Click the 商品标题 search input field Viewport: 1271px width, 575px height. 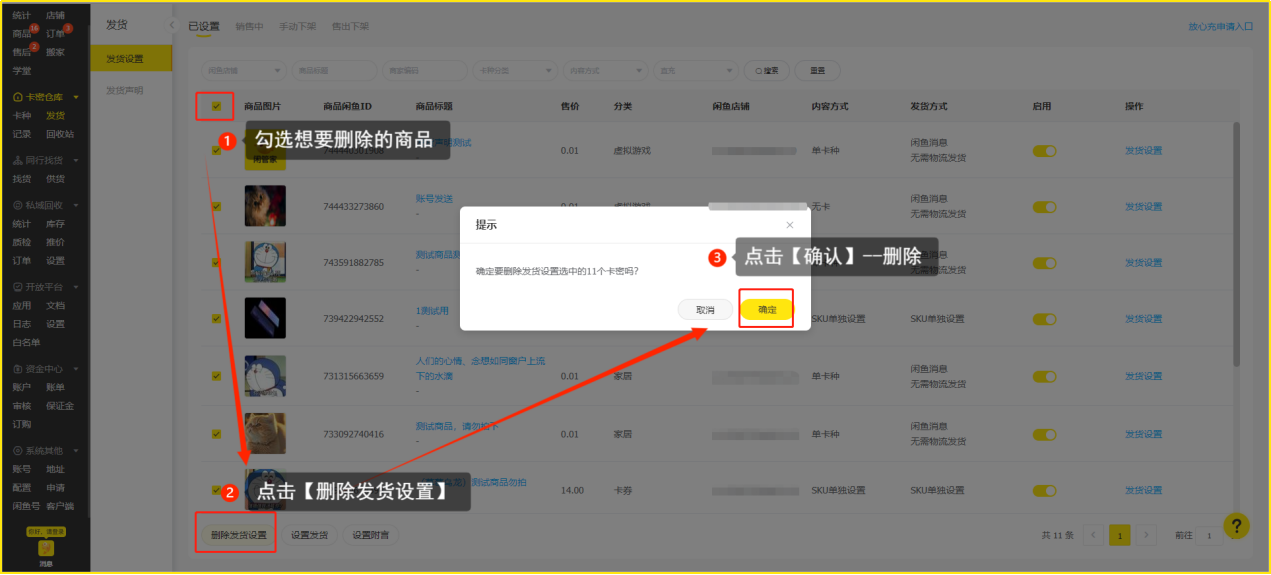click(x=334, y=71)
